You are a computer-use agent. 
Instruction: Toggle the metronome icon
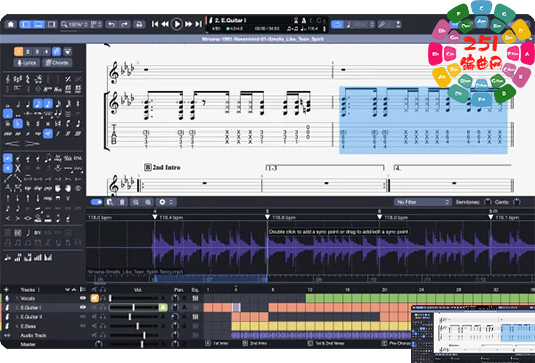[x=303, y=20]
